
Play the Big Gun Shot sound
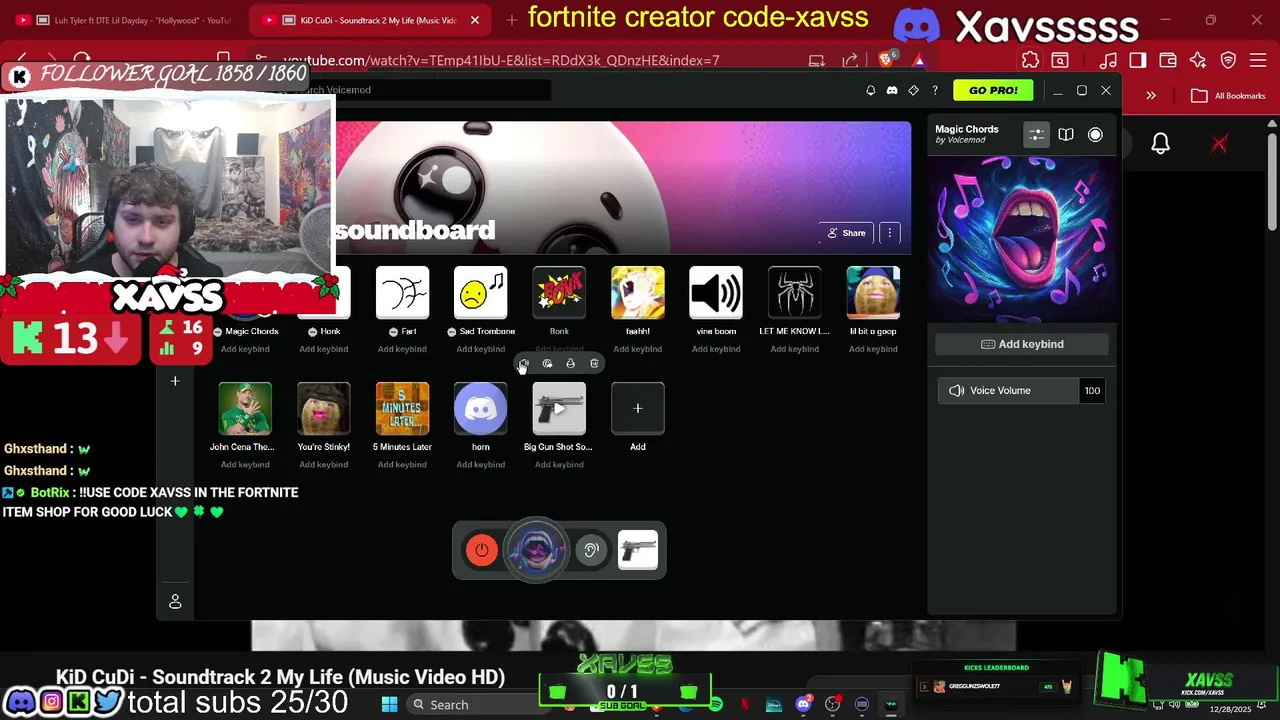click(x=559, y=408)
